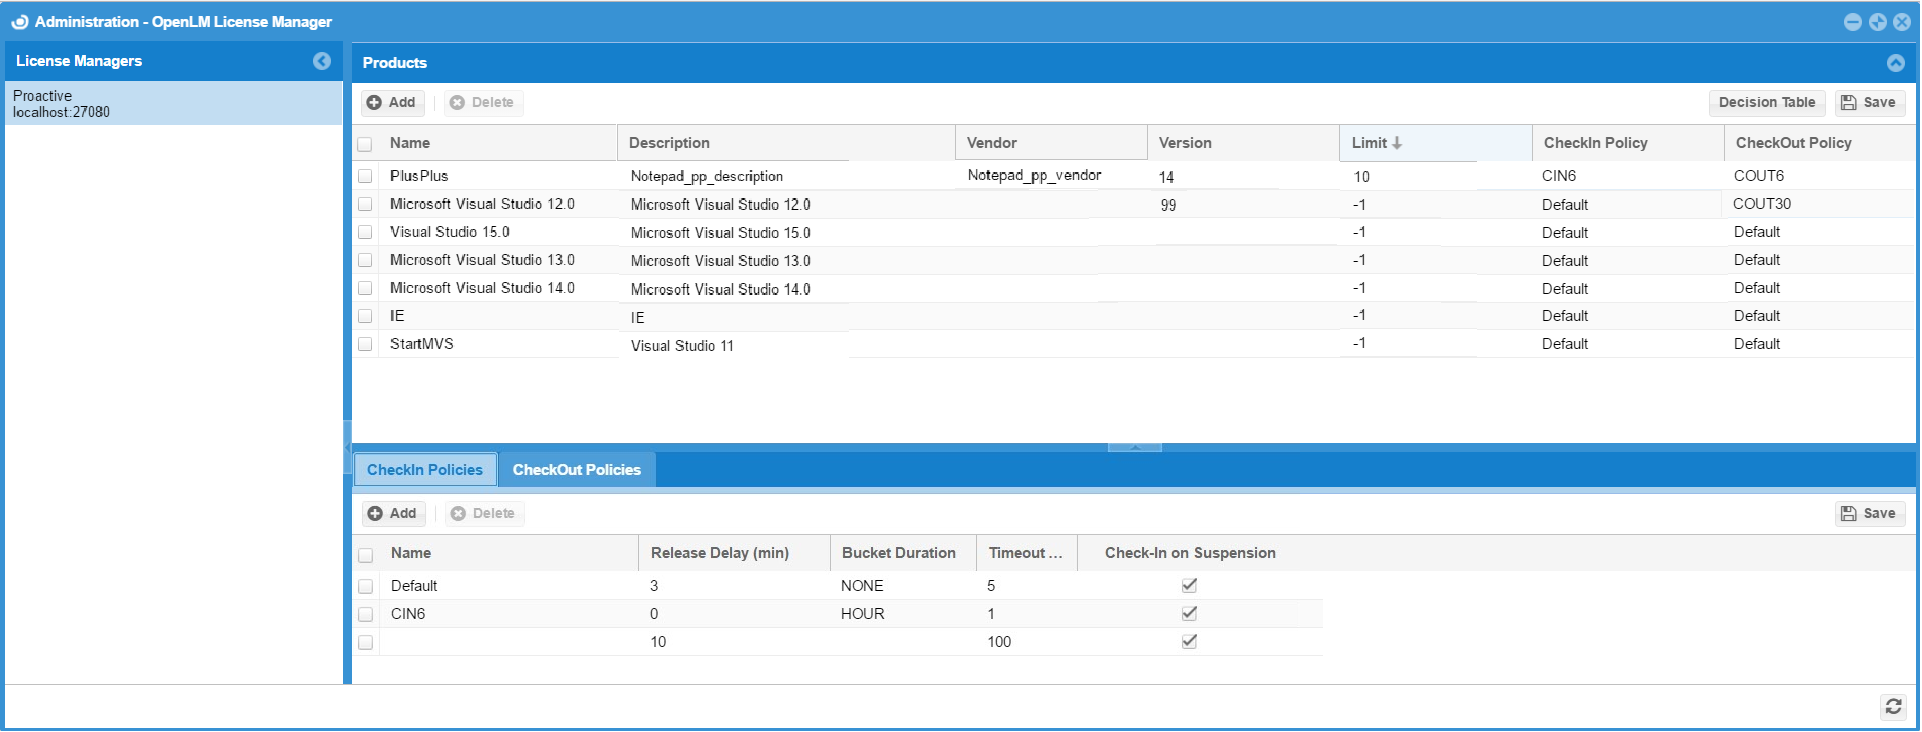Image resolution: width=1922 pixels, height=732 pixels.
Task: Click the CIN6 CheckIn Policy cell for PlusPlus
Action: pyautogui.click(x=1558, y=176)
